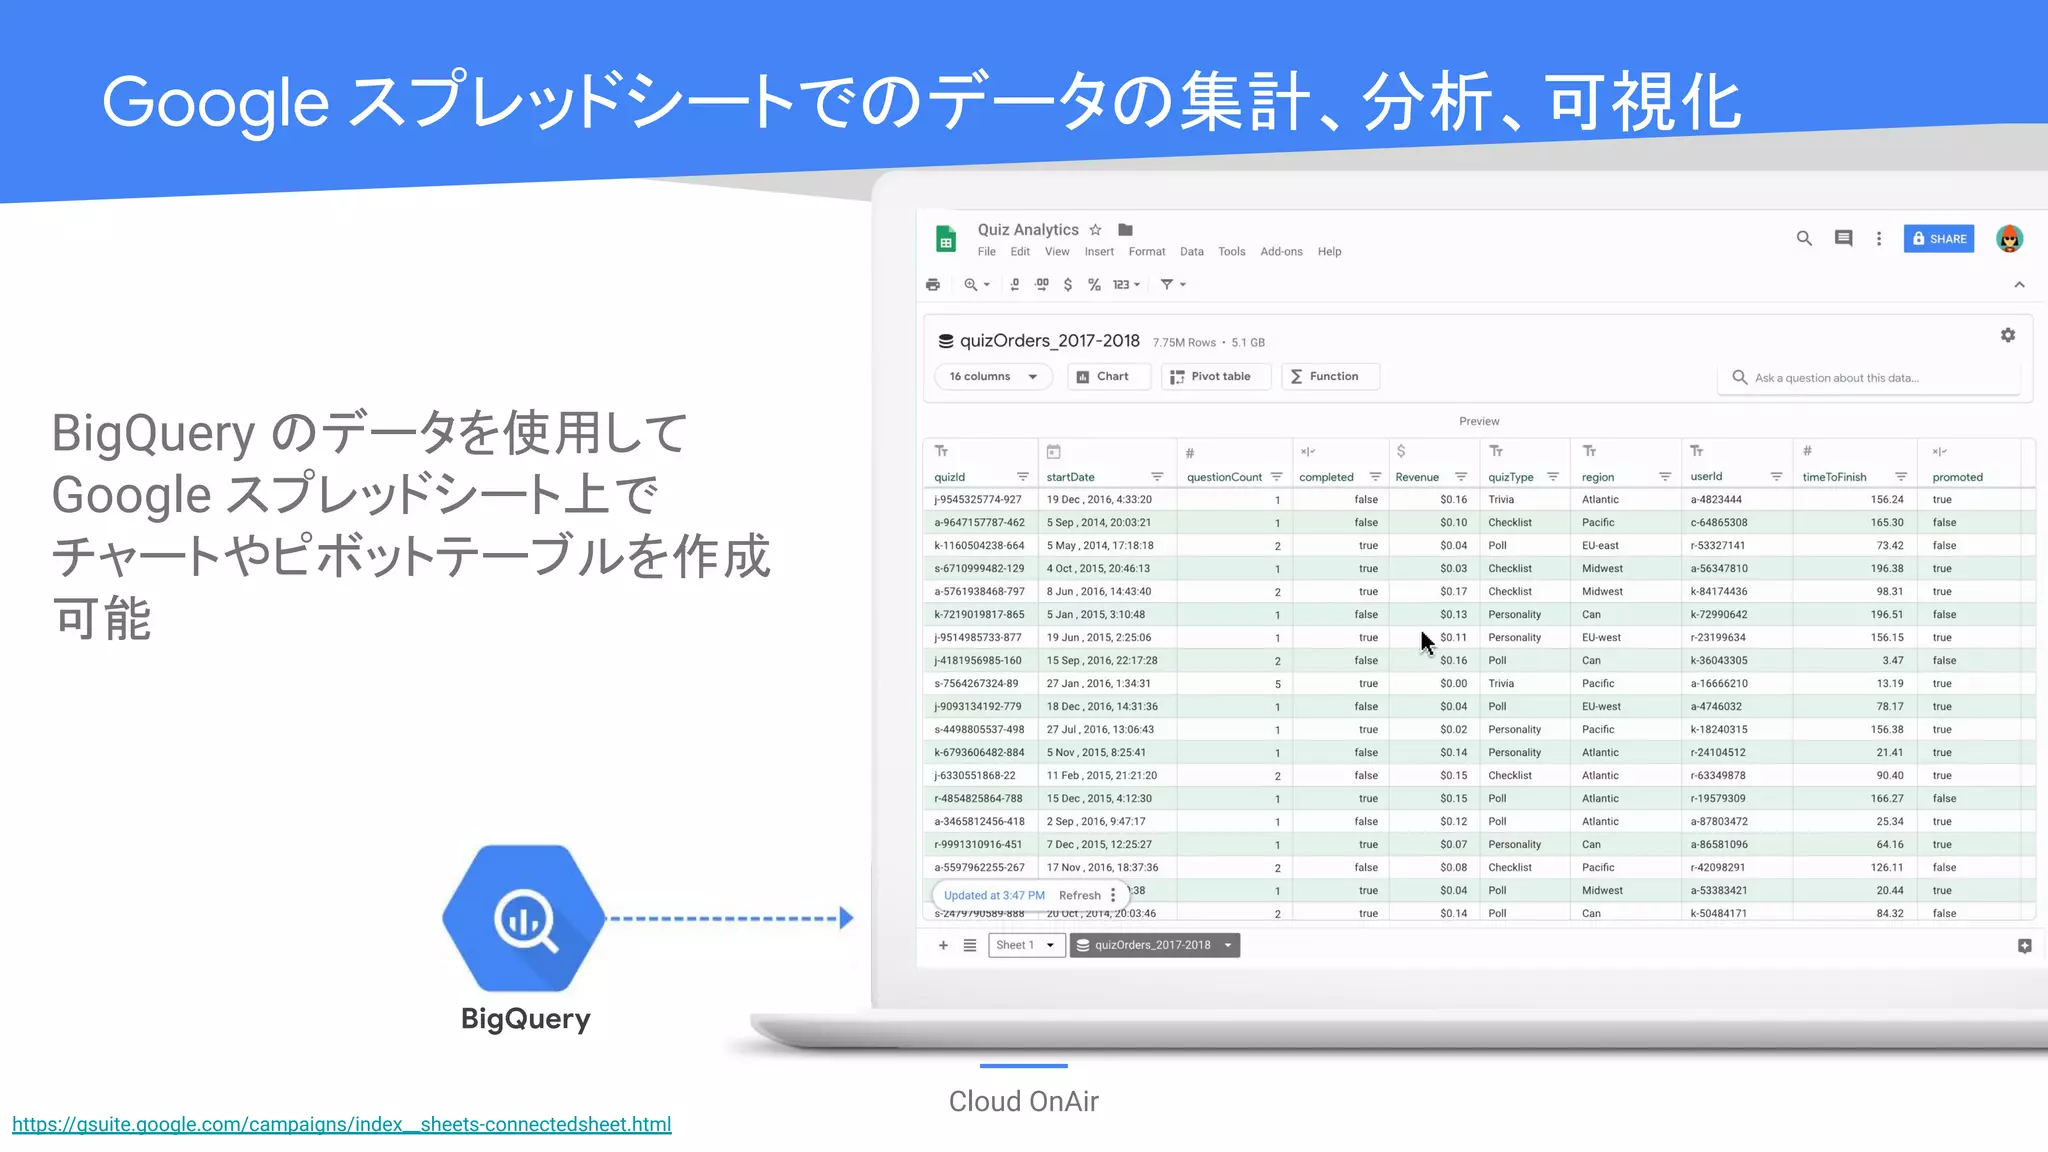The height and width of the screenshot is (1152, 2048).
Task: Open the 123 more formats dropdown
Action: coord(1126,284)
